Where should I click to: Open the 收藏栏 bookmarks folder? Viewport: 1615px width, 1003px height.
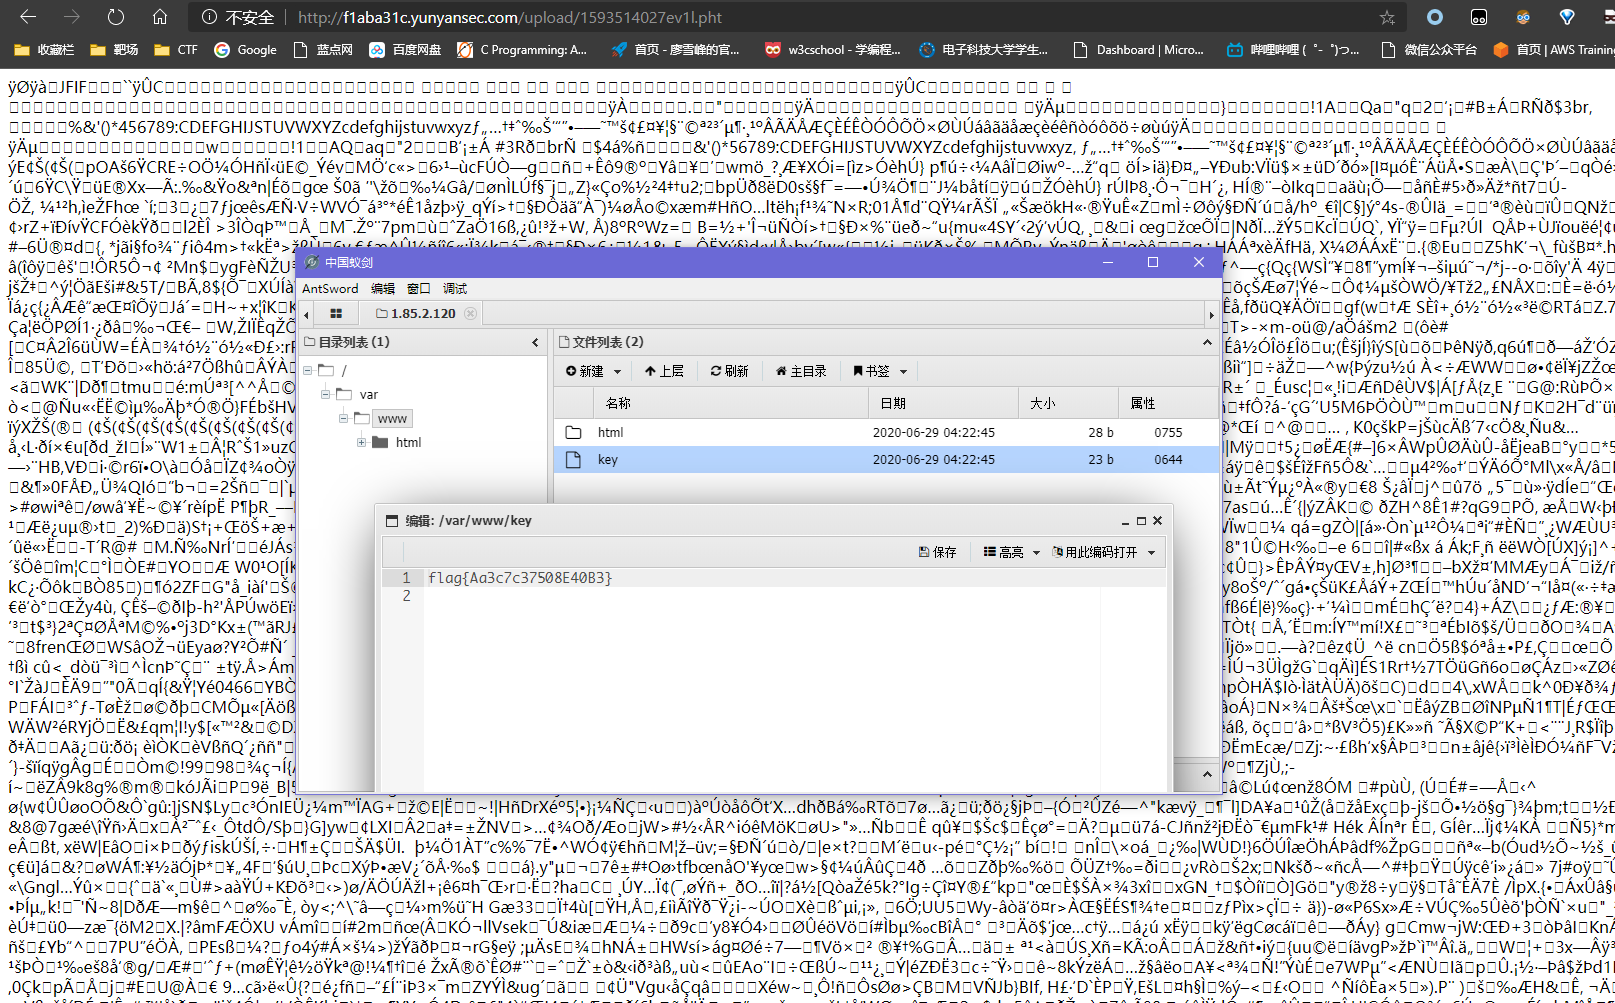(x=45, y=49)
